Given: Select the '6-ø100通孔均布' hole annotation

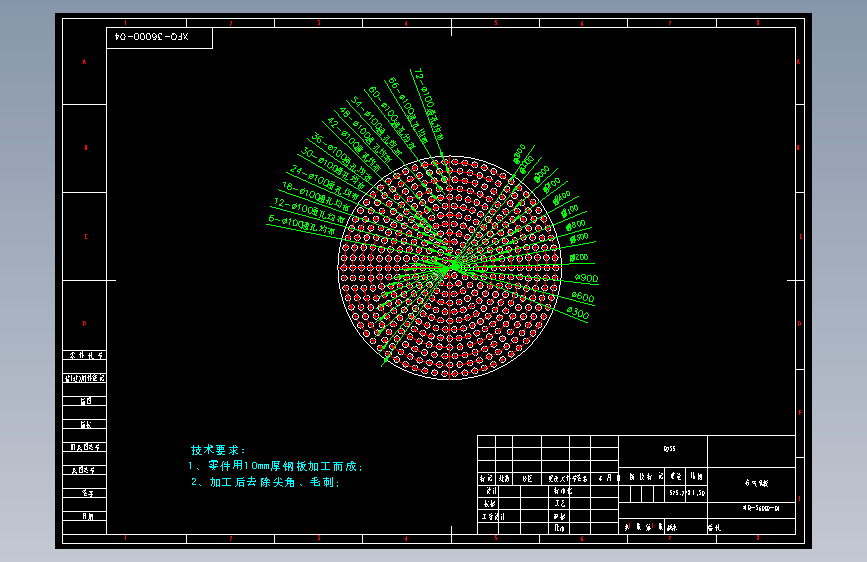Looking at the screenshot, I should click(x=302, y=225).
